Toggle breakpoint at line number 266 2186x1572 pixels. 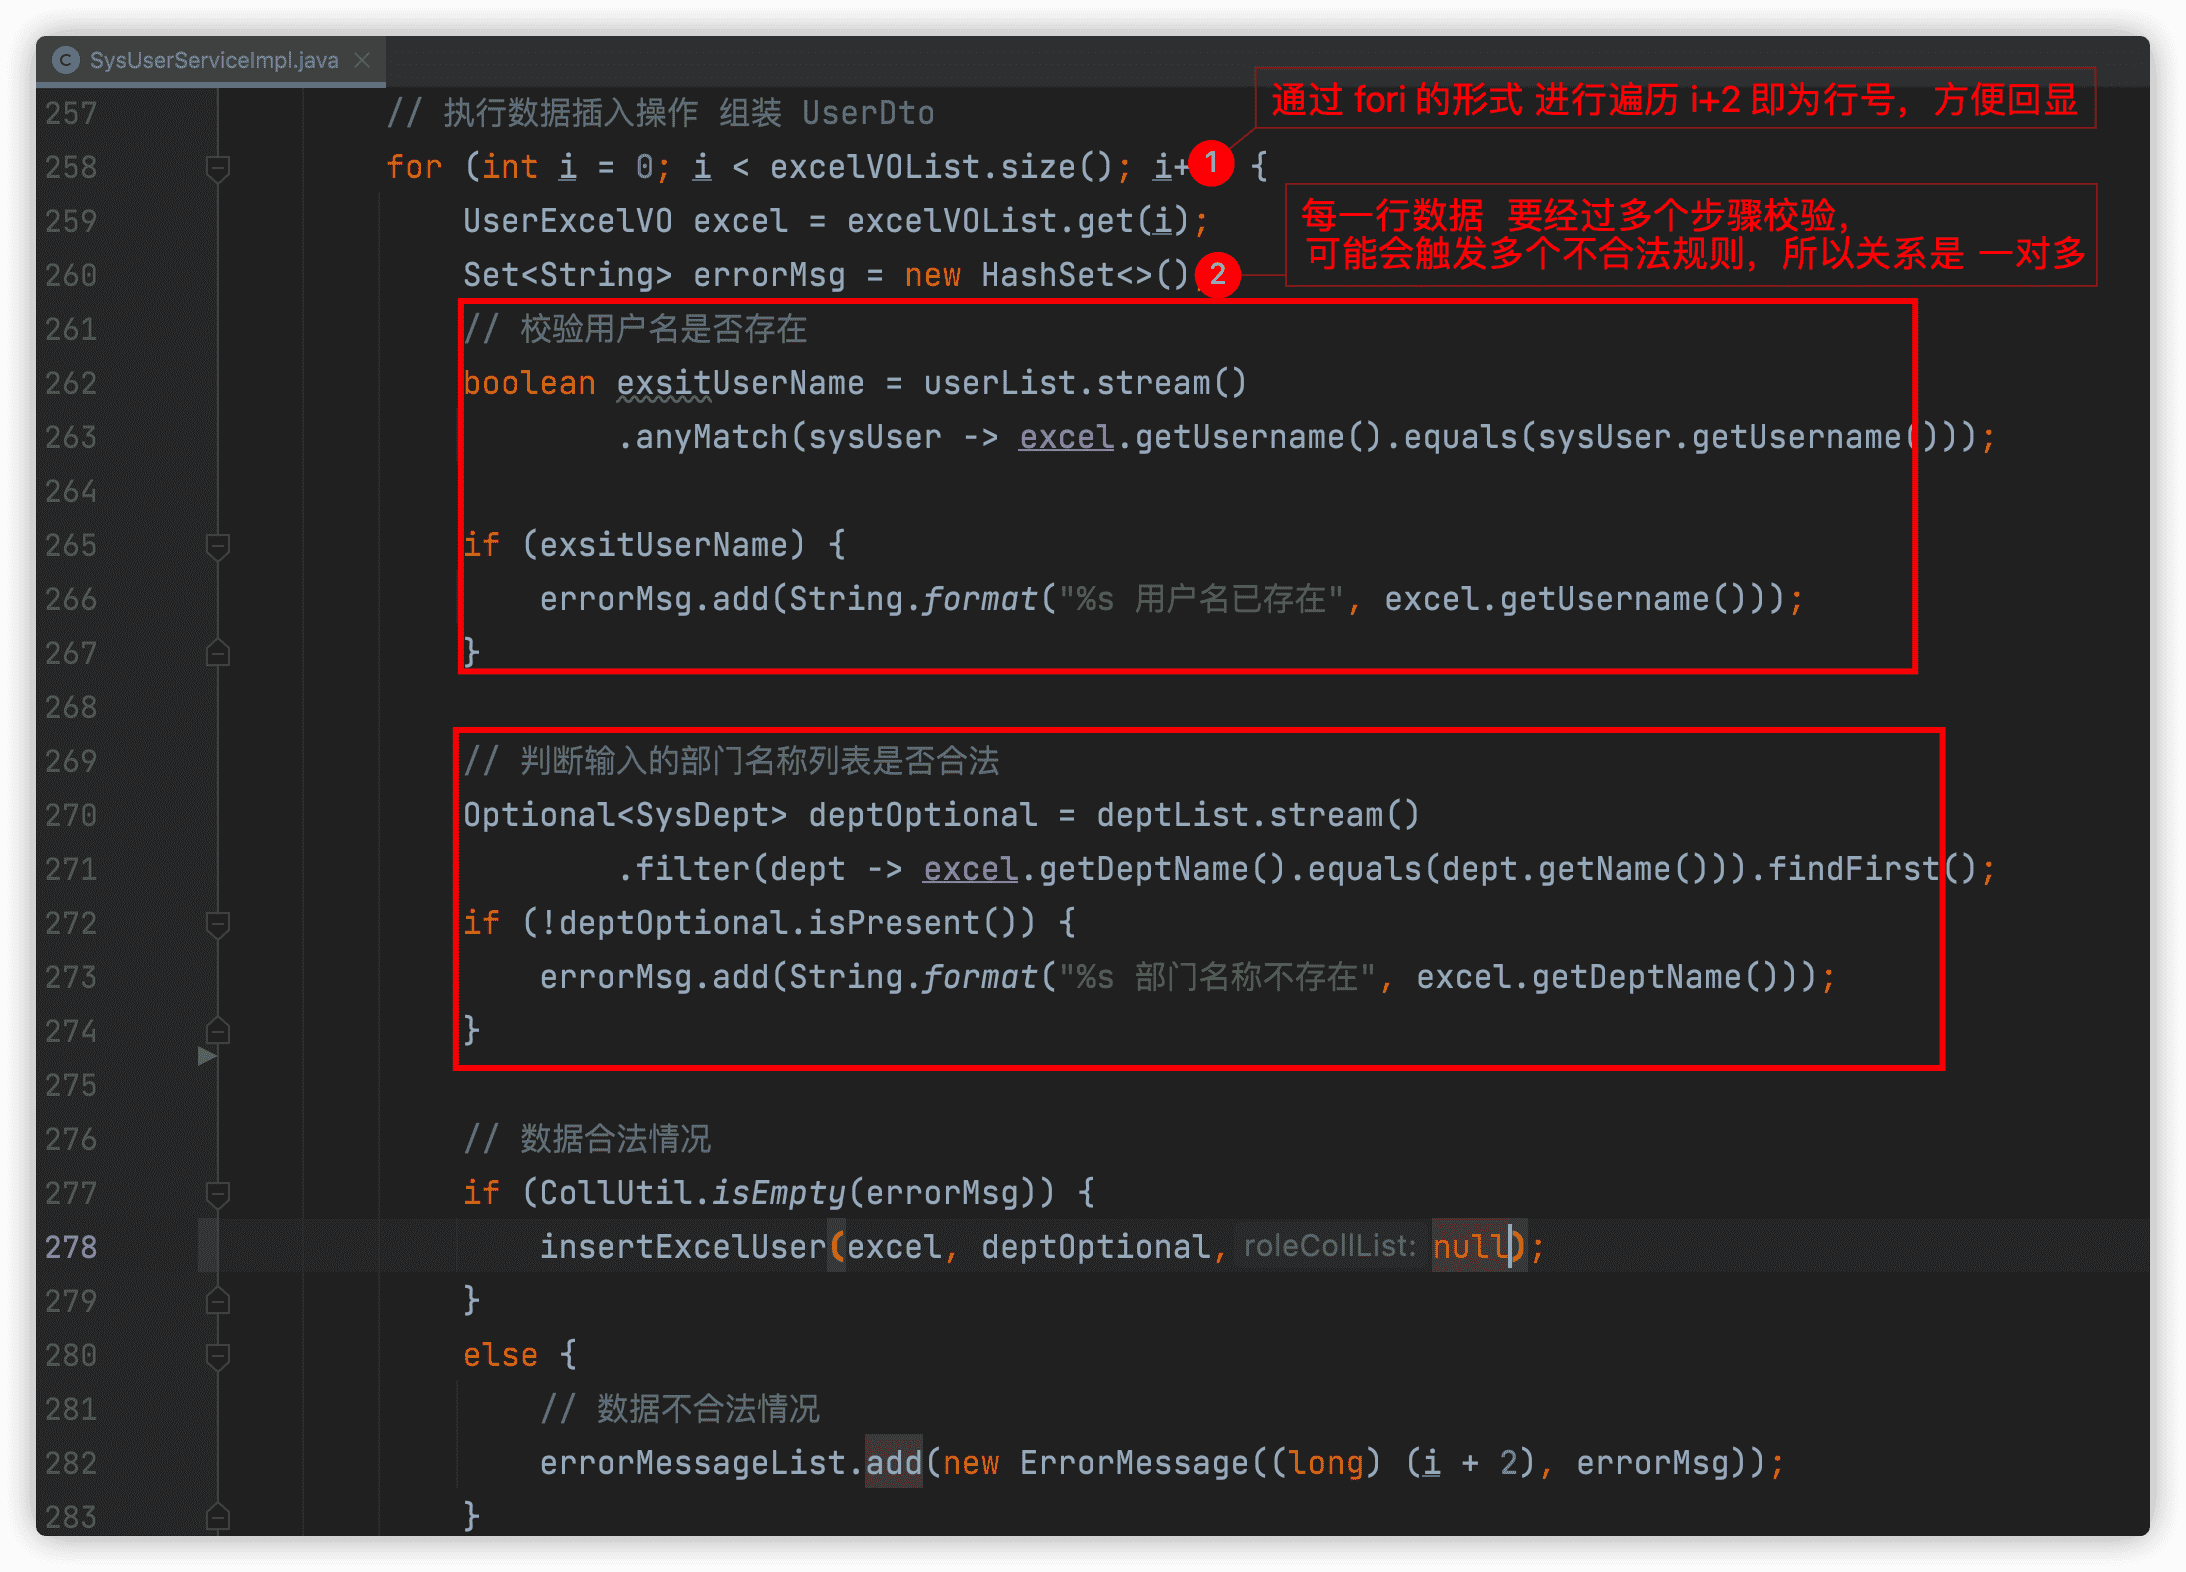(x=71, y=600)
